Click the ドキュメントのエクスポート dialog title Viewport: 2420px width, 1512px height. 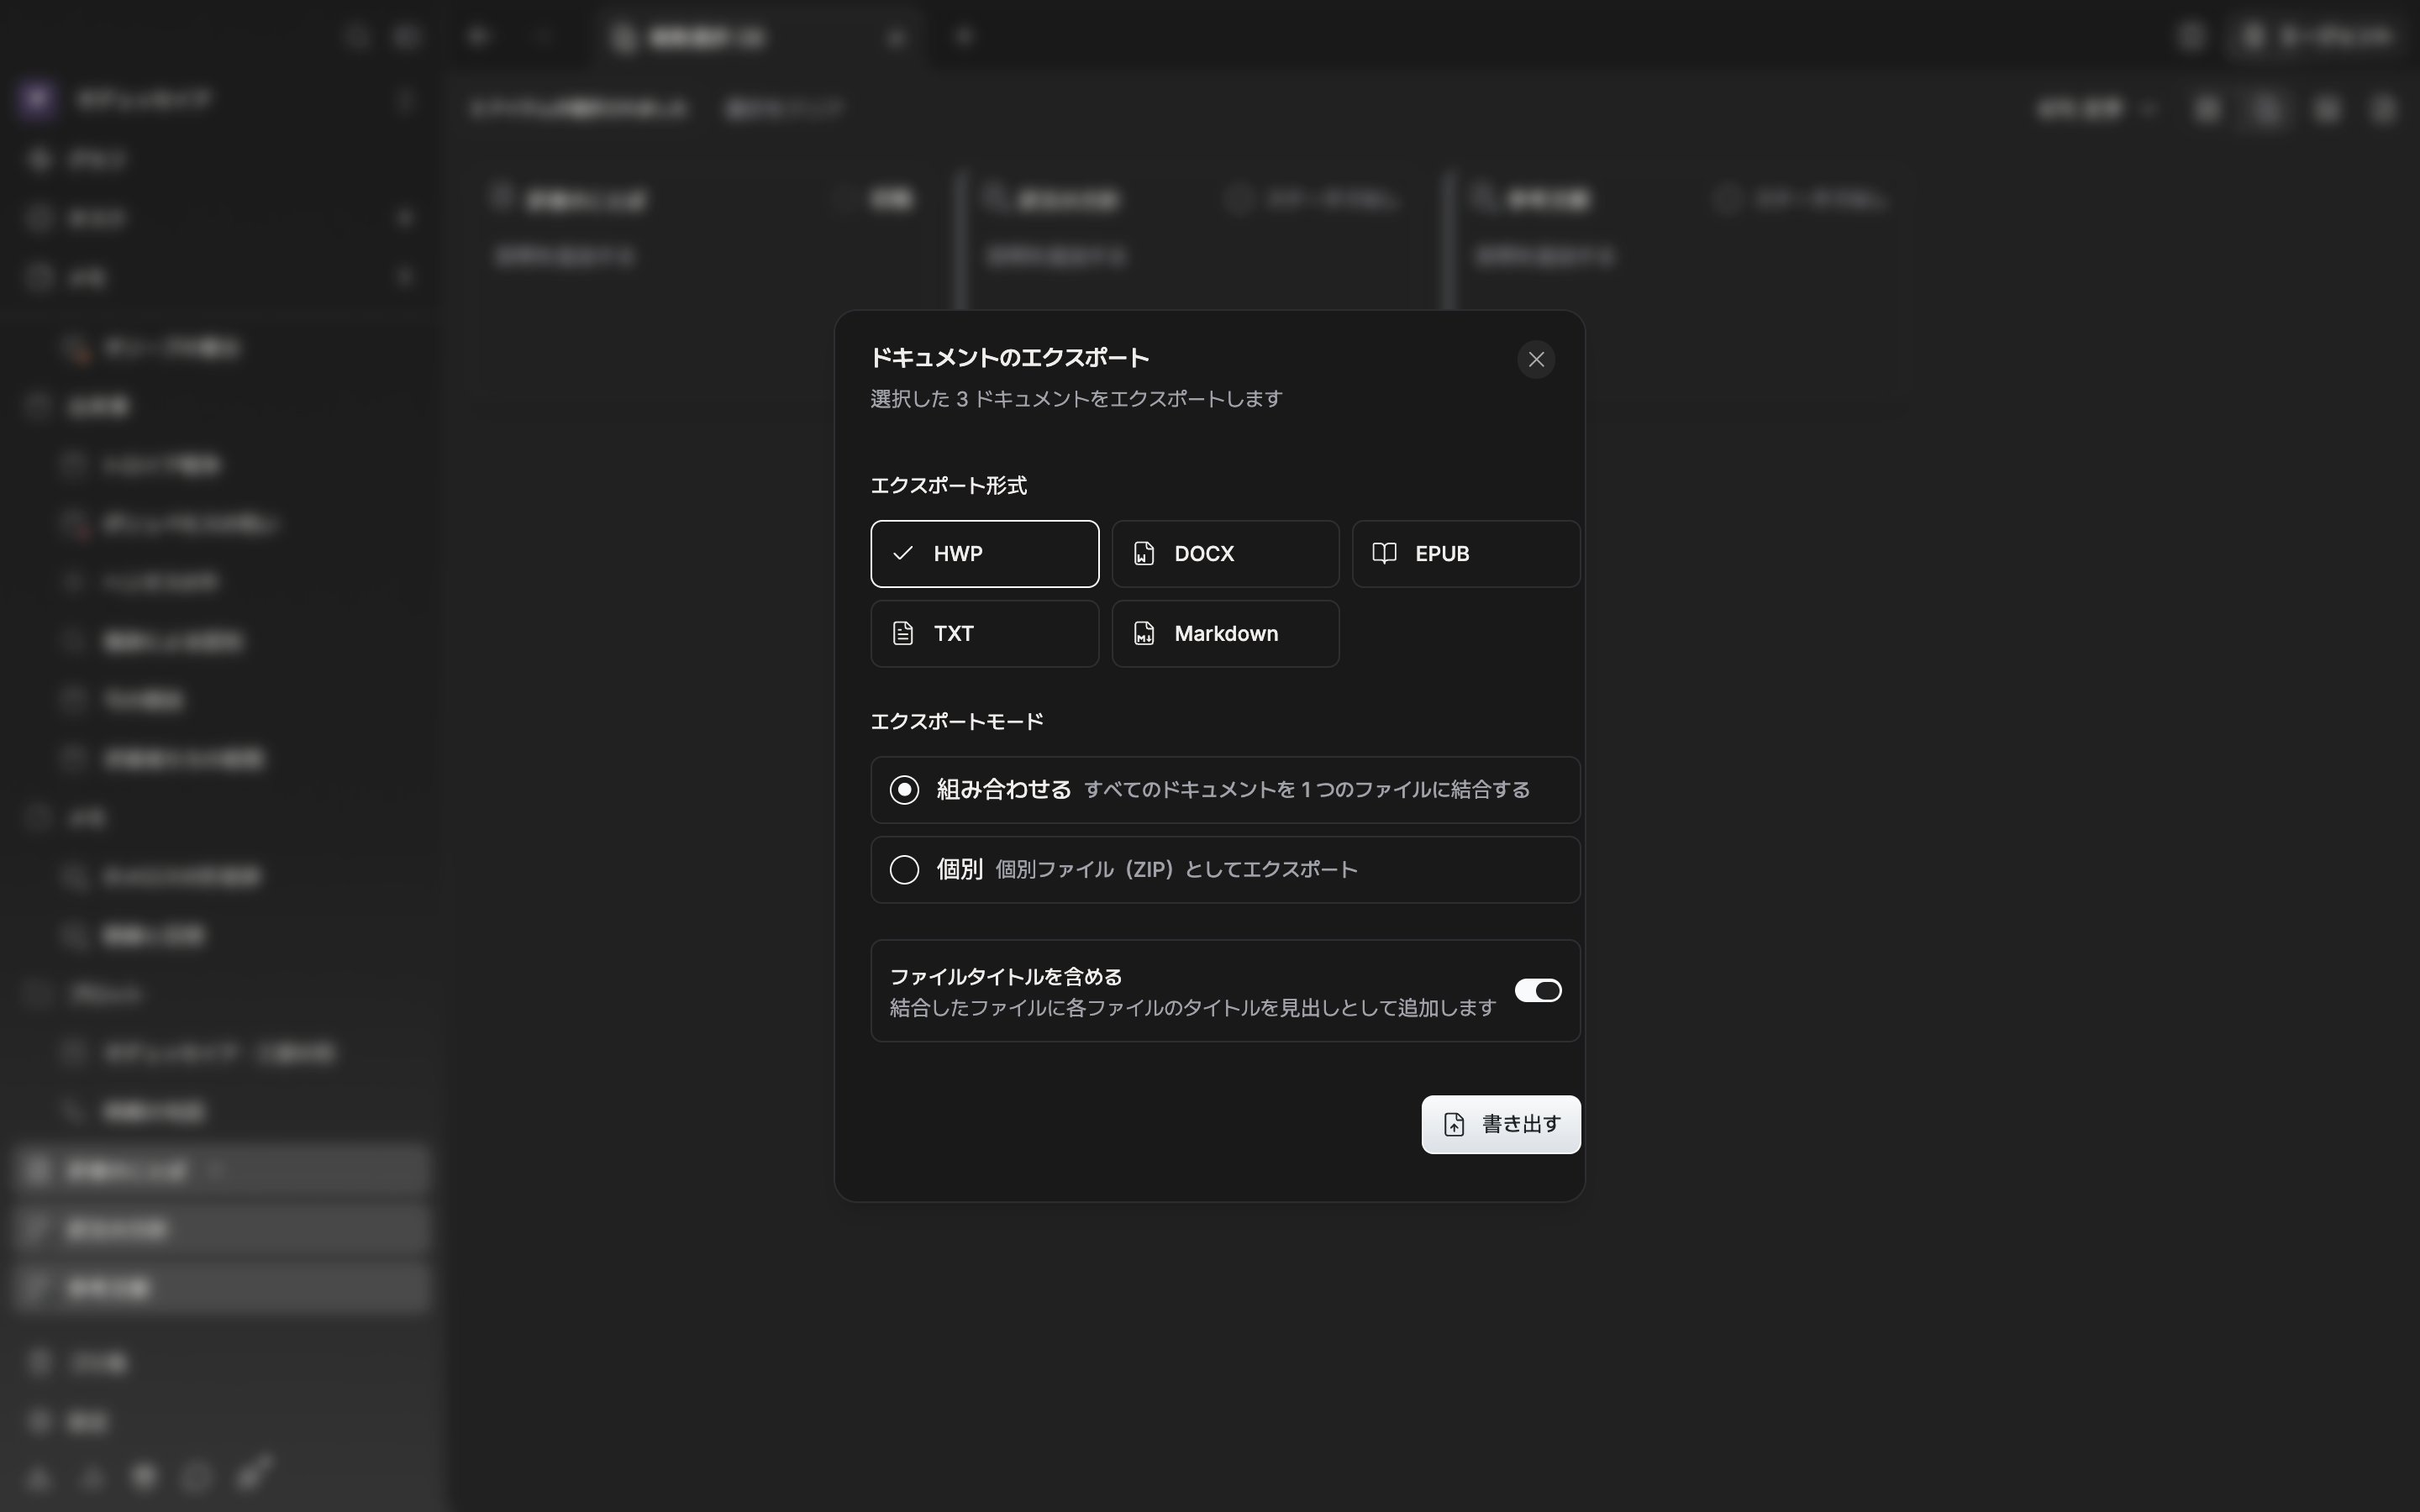[x=1009, y=357]
